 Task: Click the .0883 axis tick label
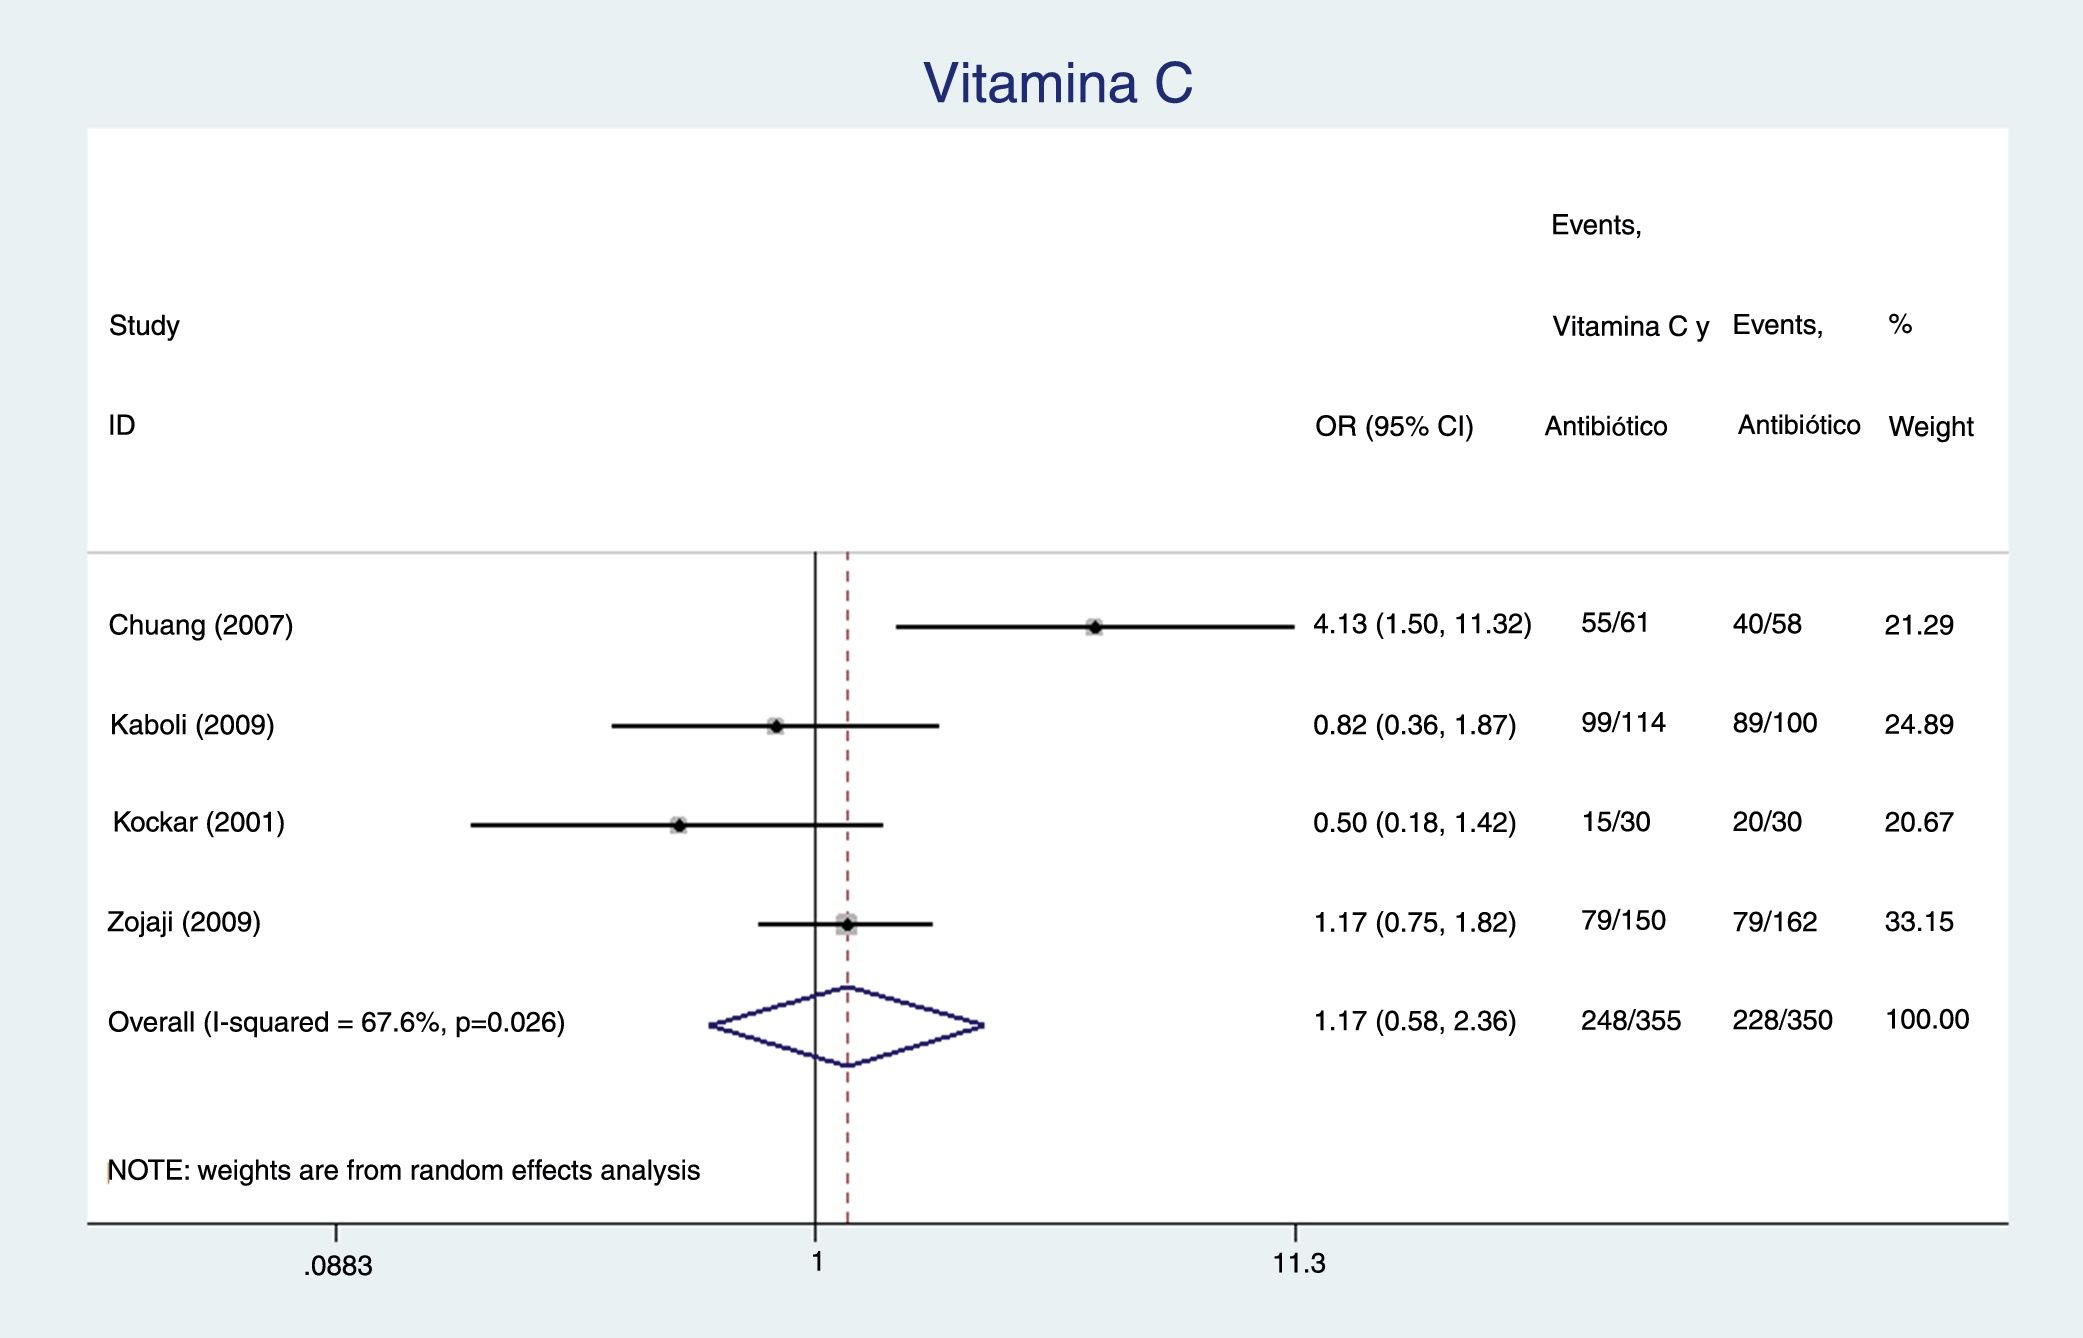[338, 1266]
